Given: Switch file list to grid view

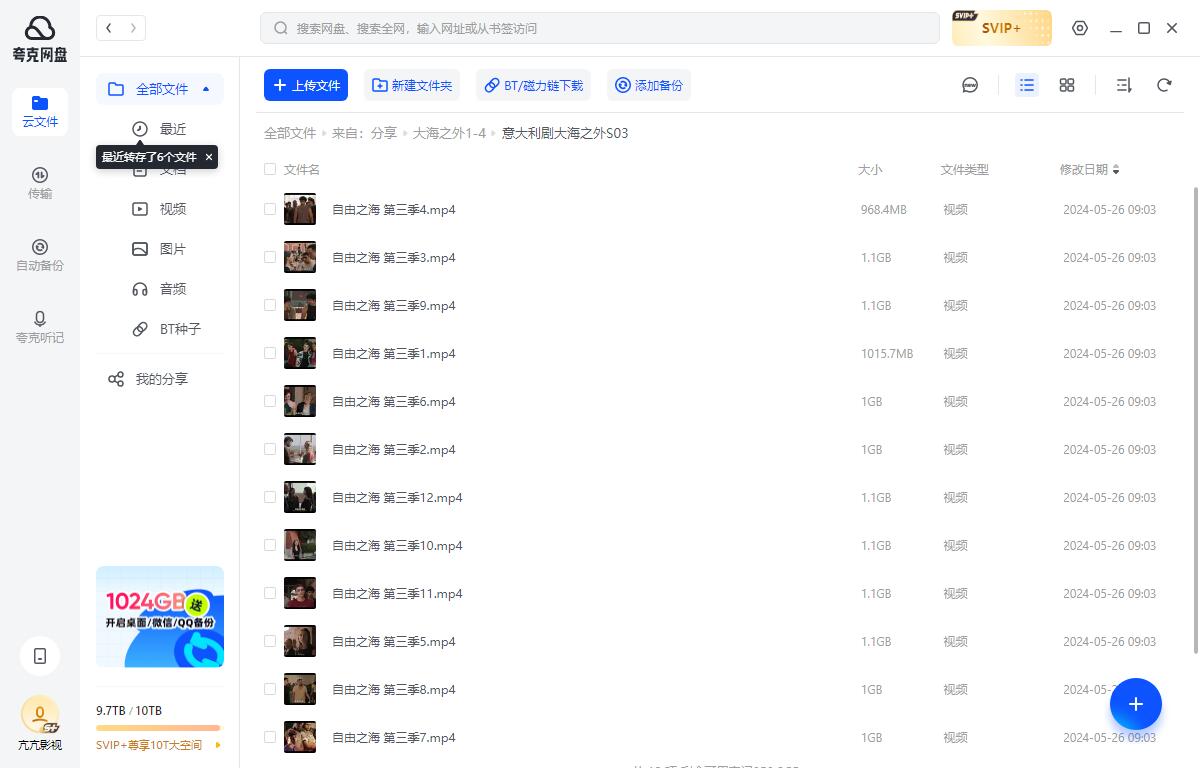Looking at the screenshot, I should tap(1066, 85).
